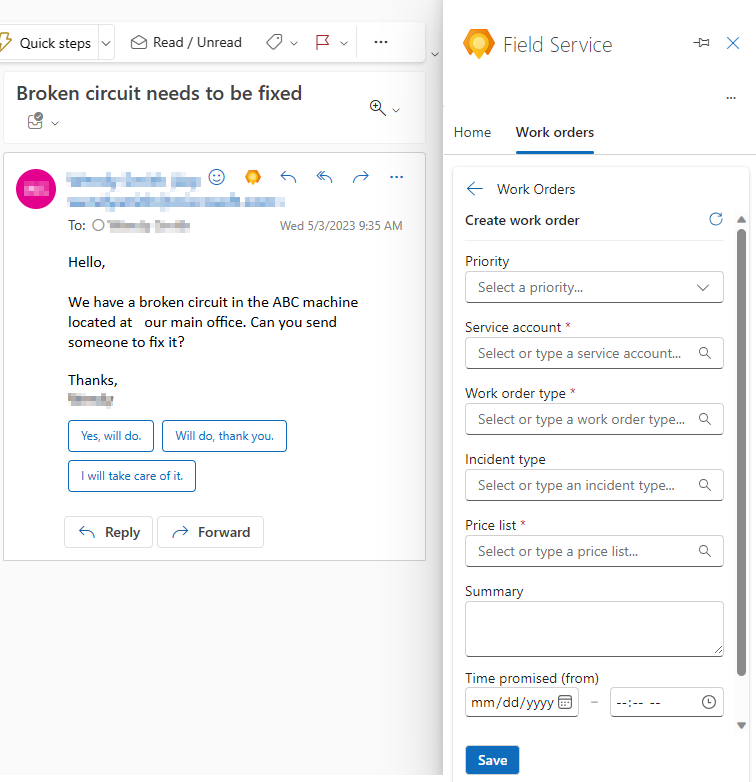Toggle Read / Unread for this message

(x=186, y=42)
